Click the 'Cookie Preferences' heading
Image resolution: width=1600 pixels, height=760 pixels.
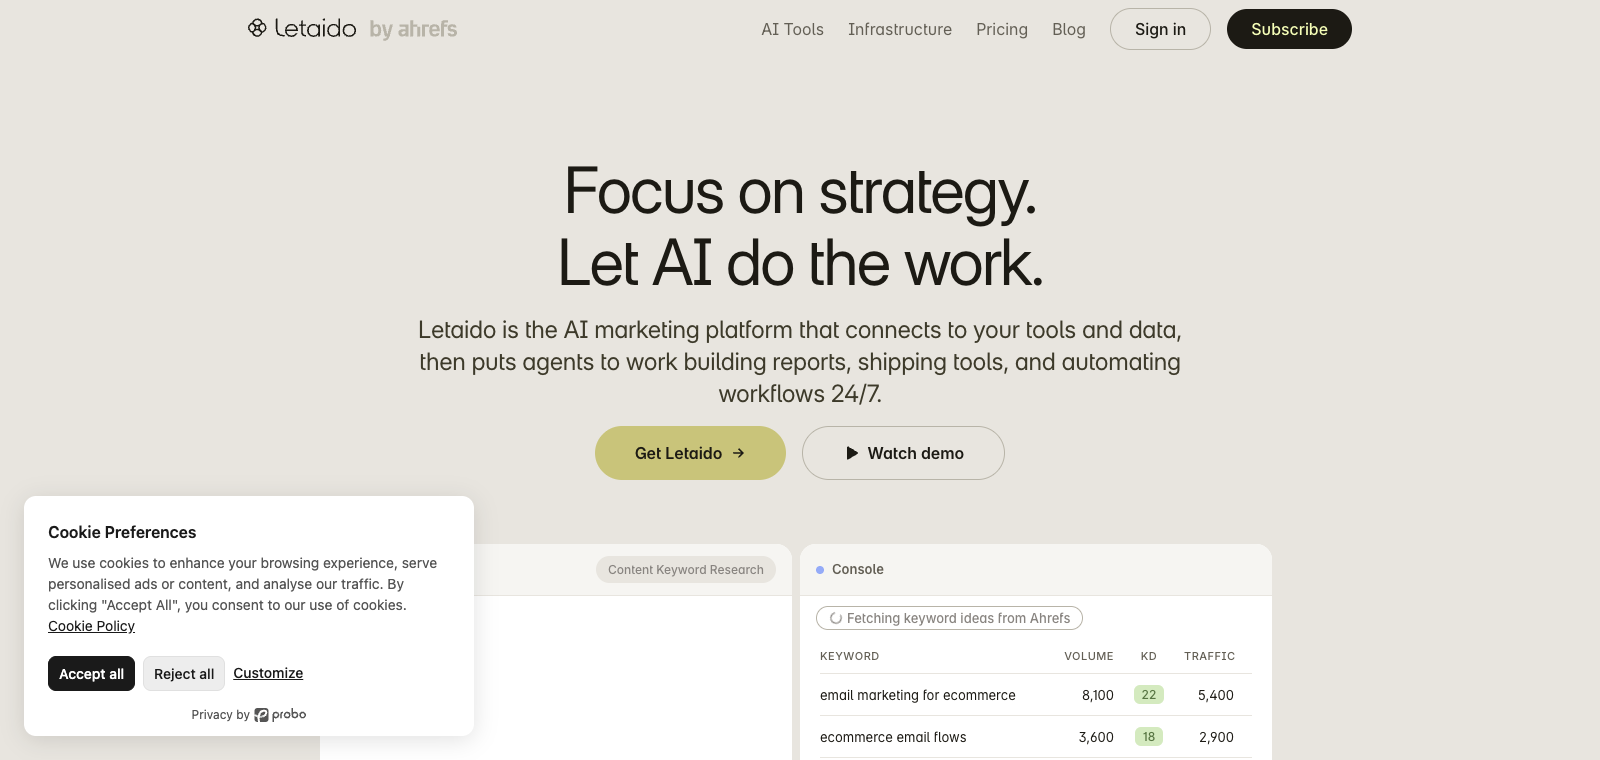(122, 532)
